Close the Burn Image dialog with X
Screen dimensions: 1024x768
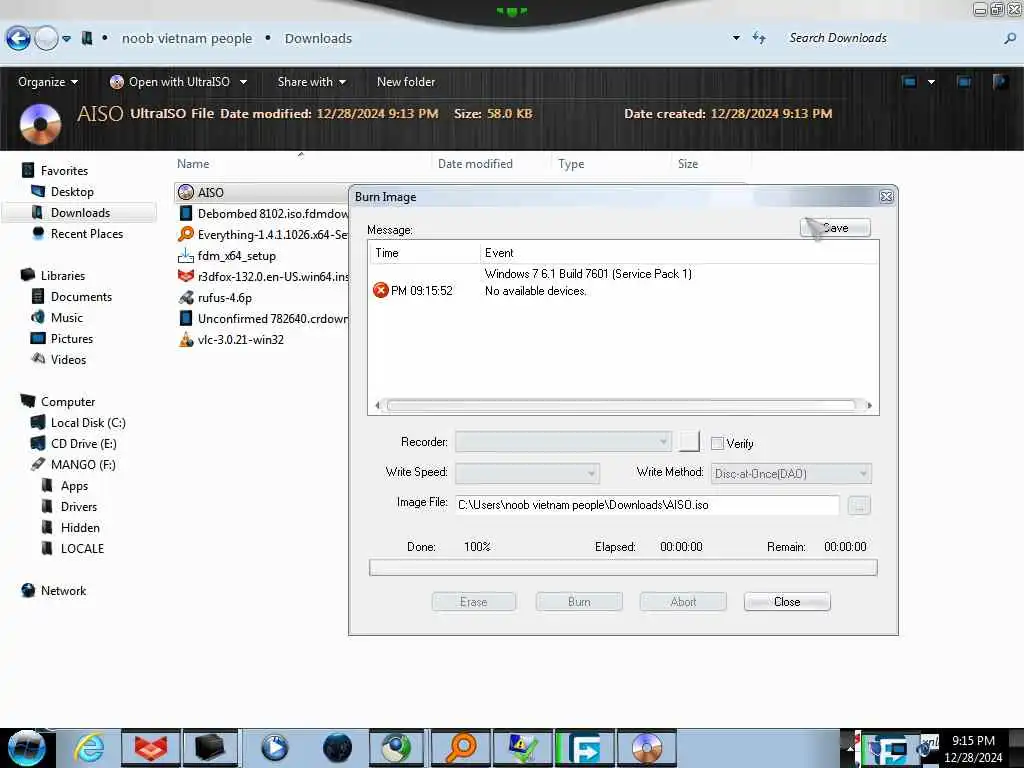coord(886,197)
